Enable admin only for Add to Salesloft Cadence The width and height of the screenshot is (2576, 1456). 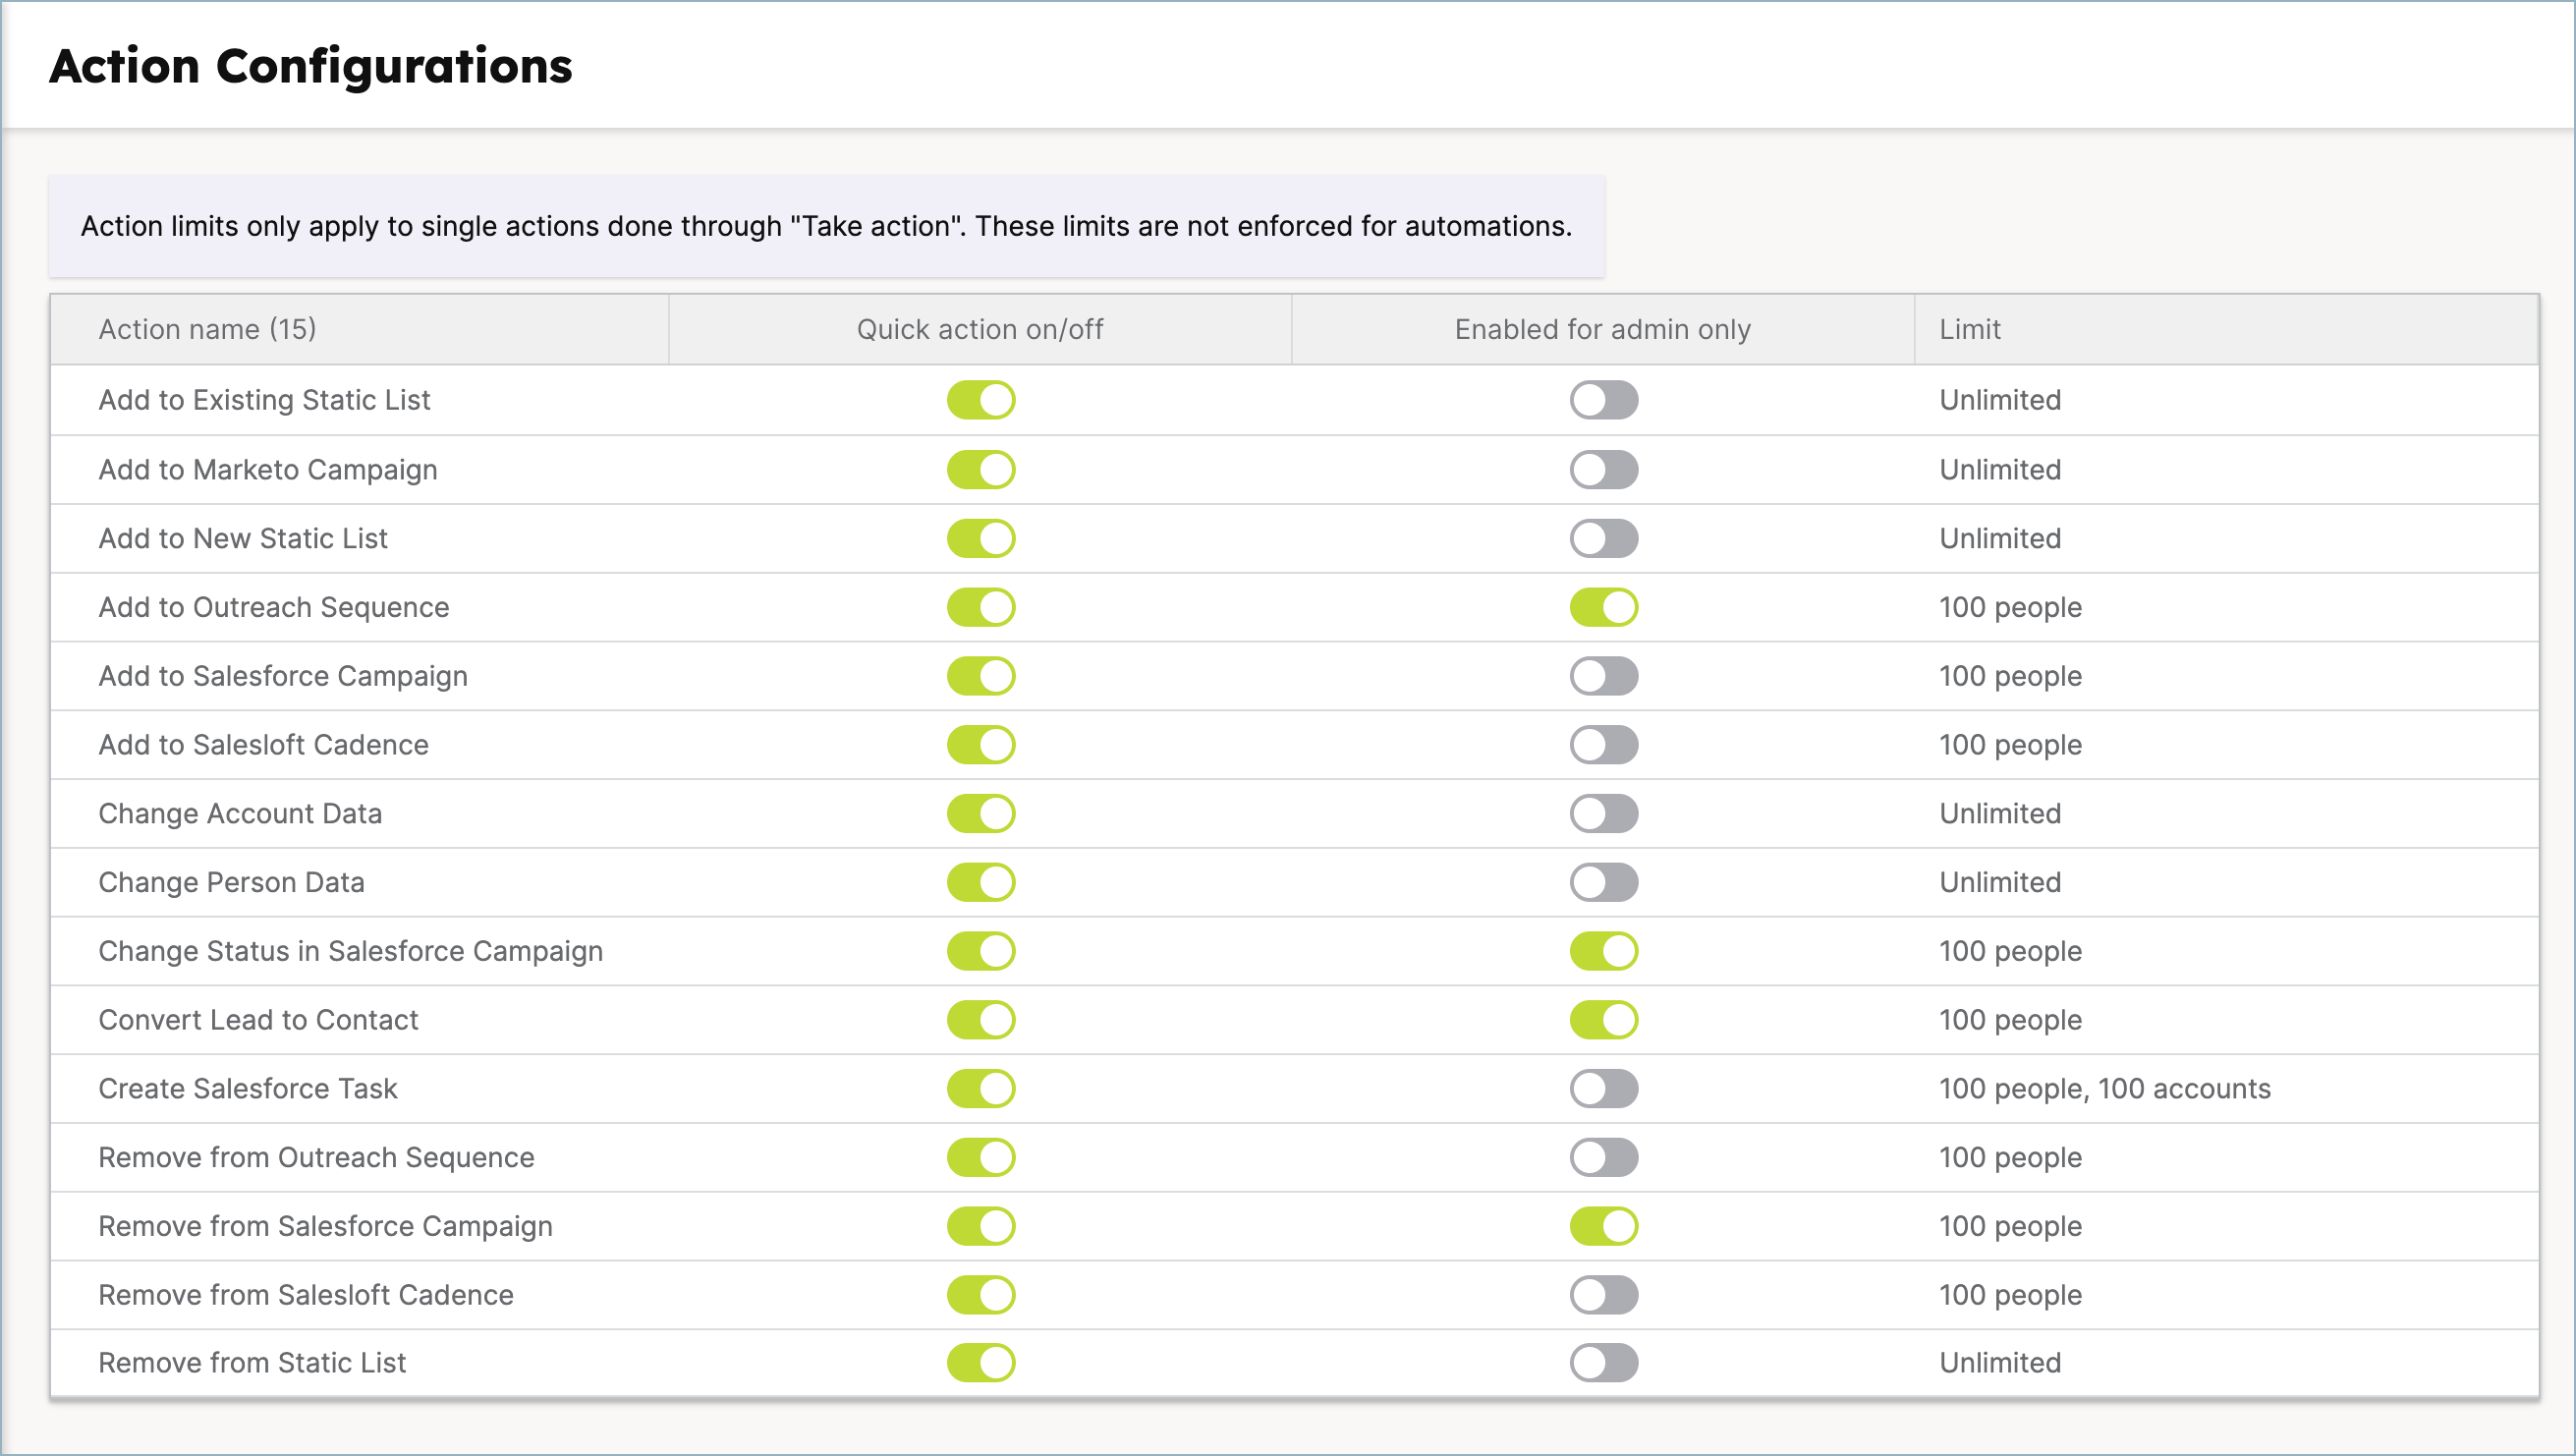click(x=1603, y=745)
